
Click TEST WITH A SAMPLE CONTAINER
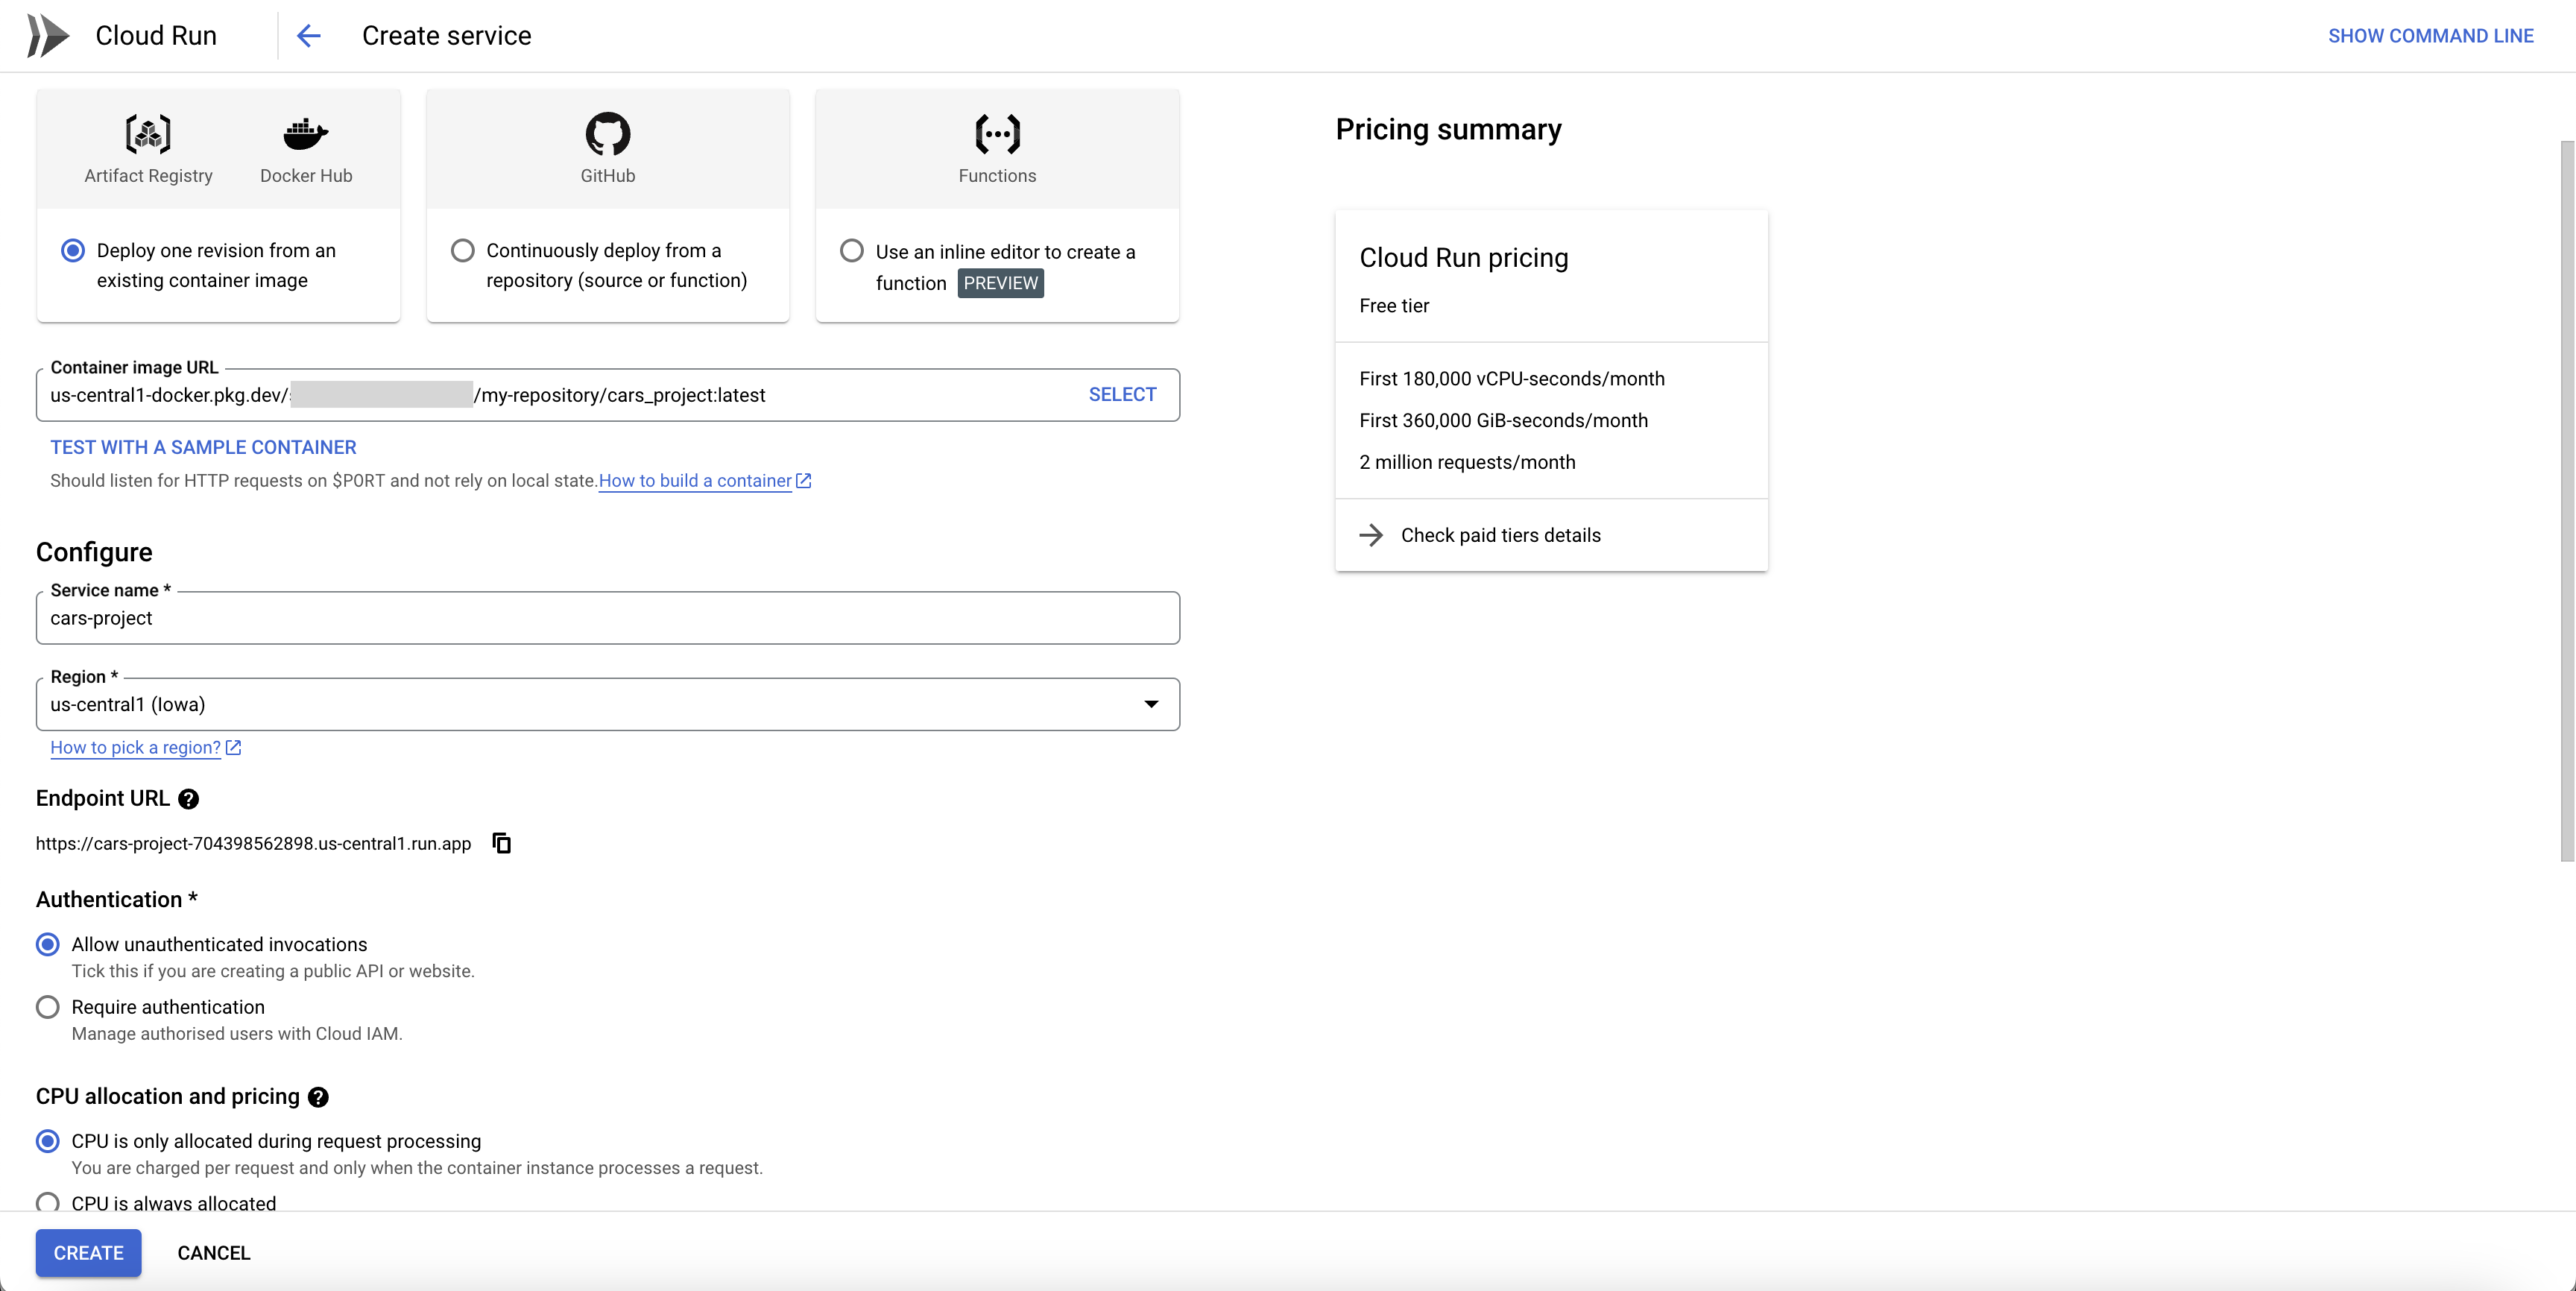coord(203,447)
